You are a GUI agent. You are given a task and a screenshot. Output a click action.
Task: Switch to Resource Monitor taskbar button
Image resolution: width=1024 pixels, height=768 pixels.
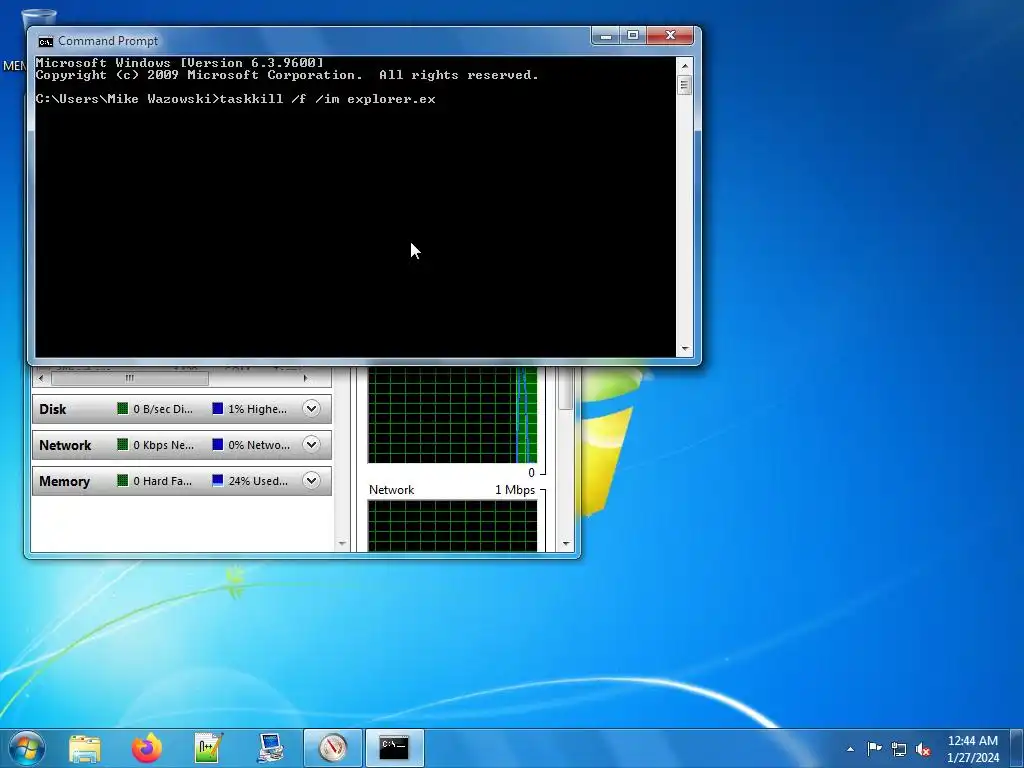tap(332, 748)
